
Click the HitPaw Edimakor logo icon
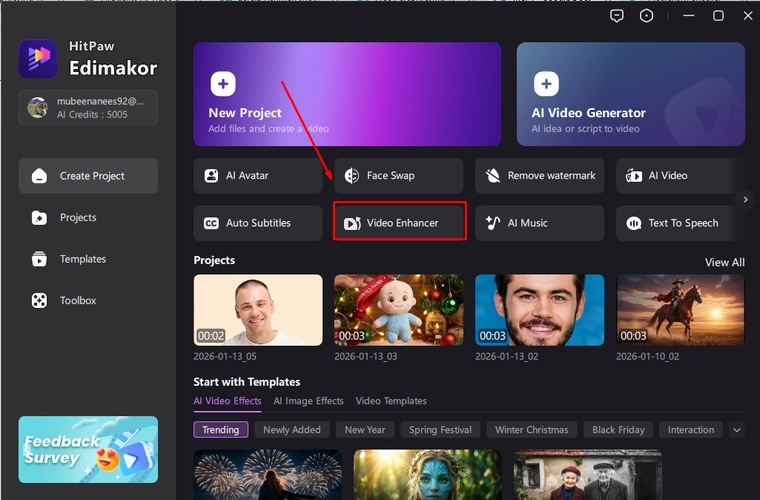[38, 58]
